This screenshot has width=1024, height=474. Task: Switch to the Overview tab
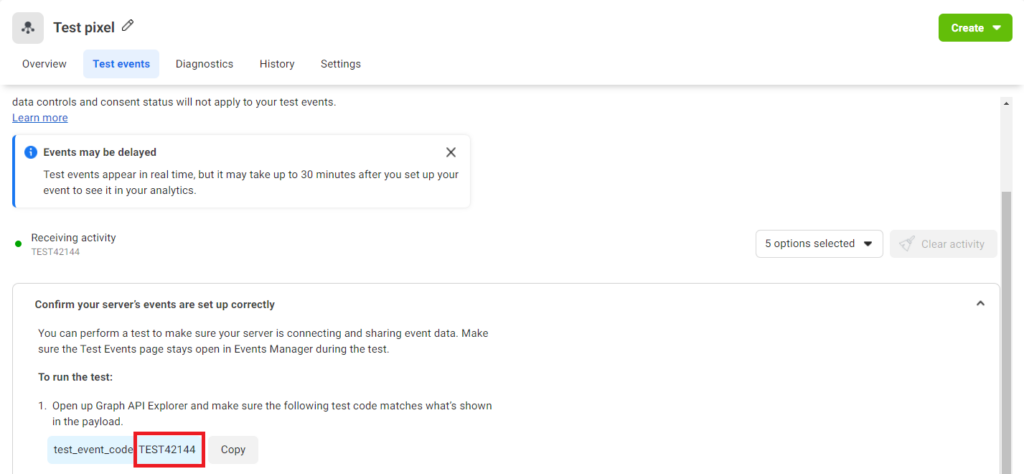(44, 64)
